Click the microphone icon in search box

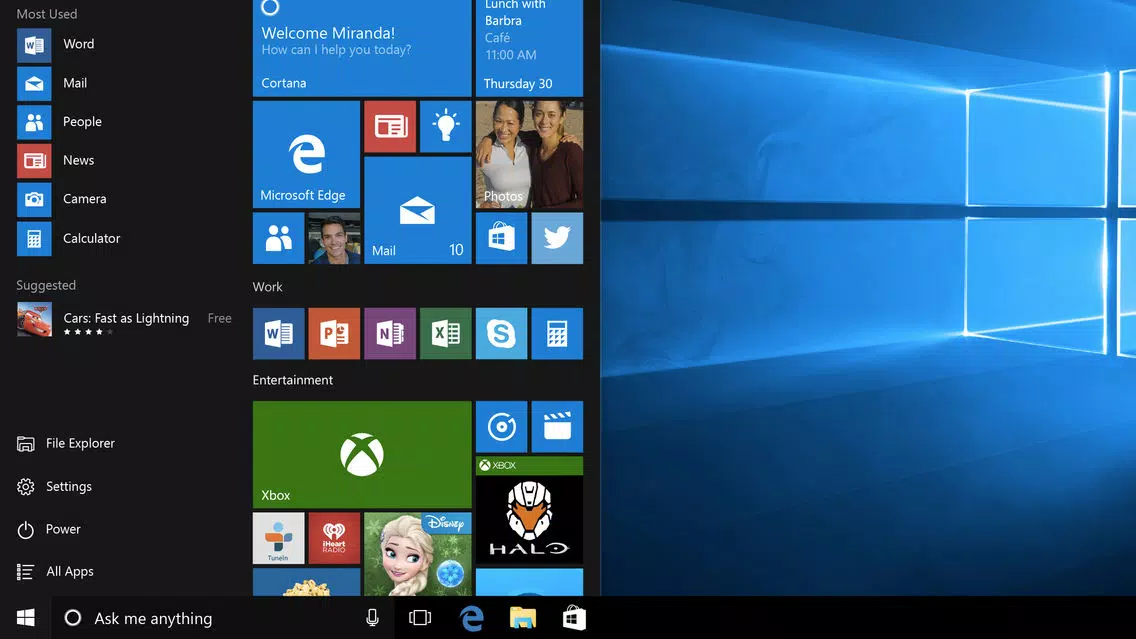(x=372, y=618)
